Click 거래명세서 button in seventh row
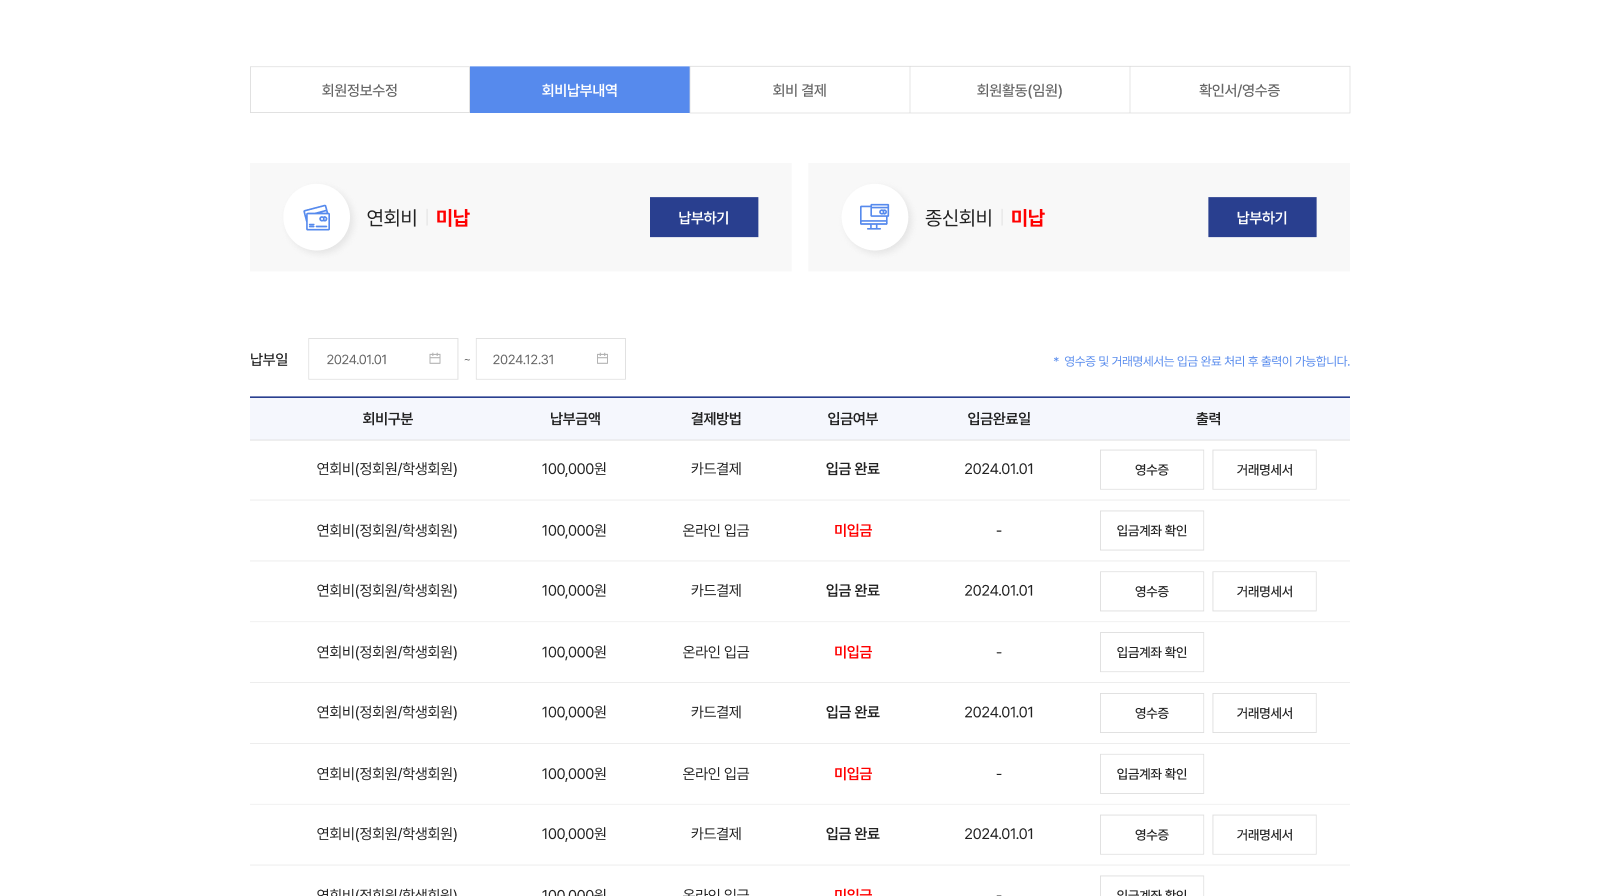 tap(1265, 835)
